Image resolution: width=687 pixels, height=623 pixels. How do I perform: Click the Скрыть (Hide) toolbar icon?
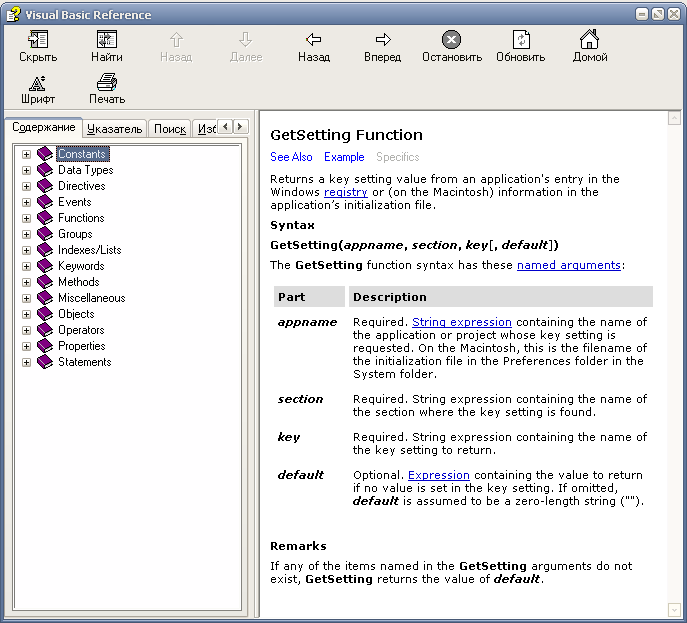pos(38,40)
